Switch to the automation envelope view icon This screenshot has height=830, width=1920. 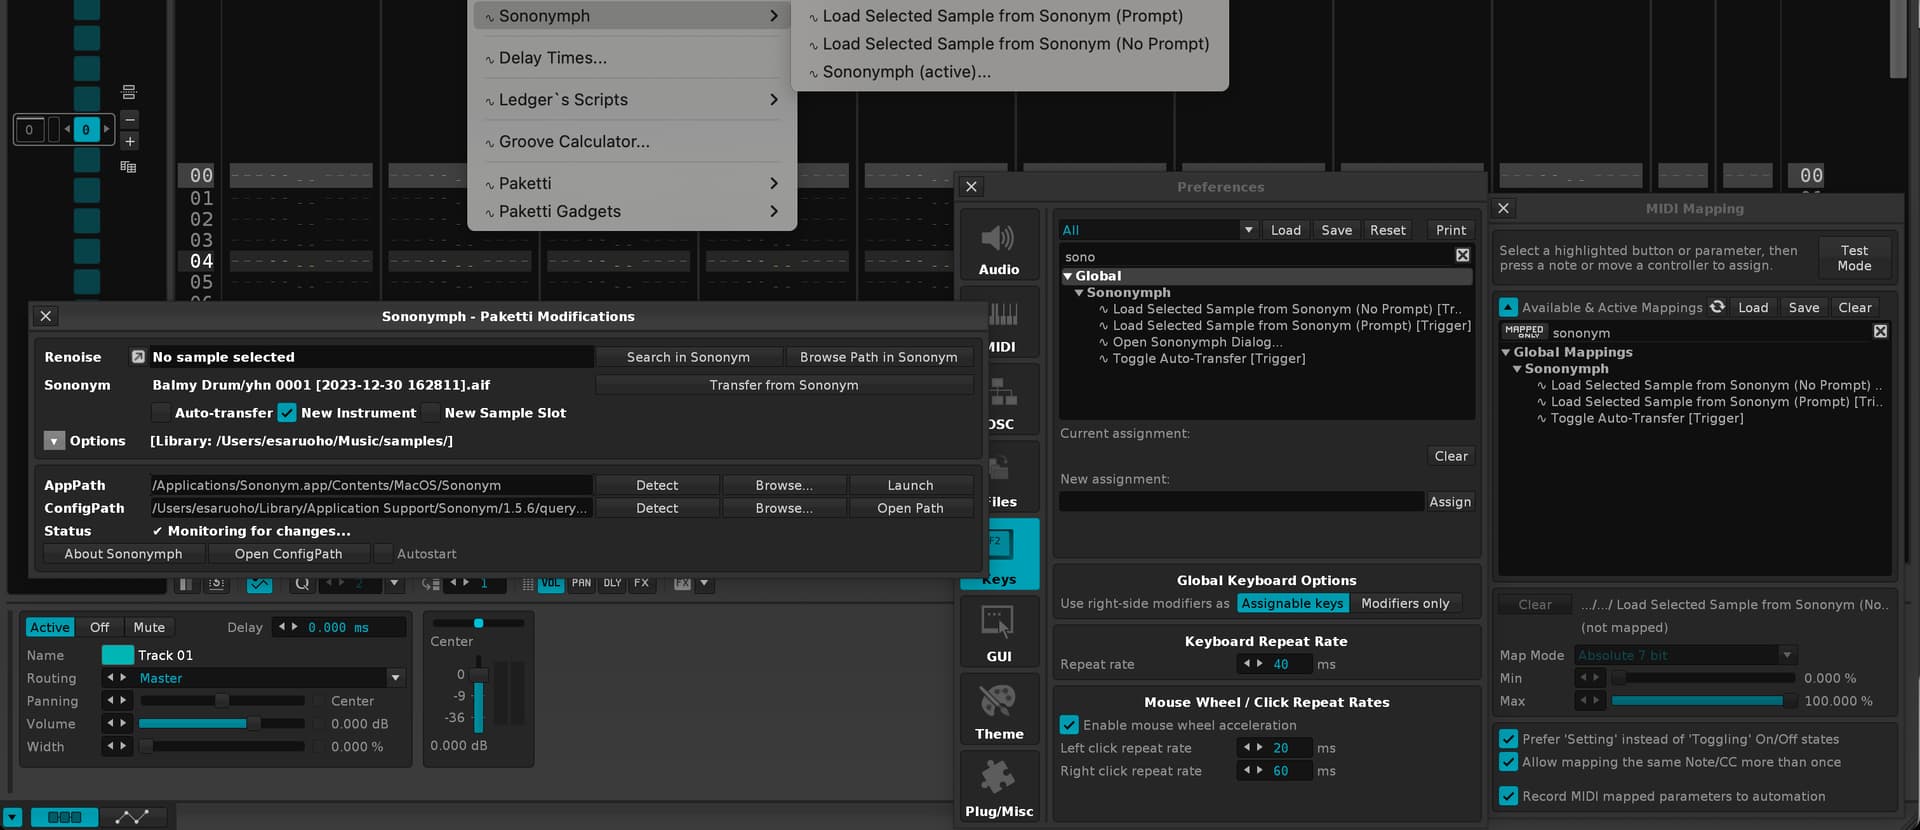(x=132, y=817)
